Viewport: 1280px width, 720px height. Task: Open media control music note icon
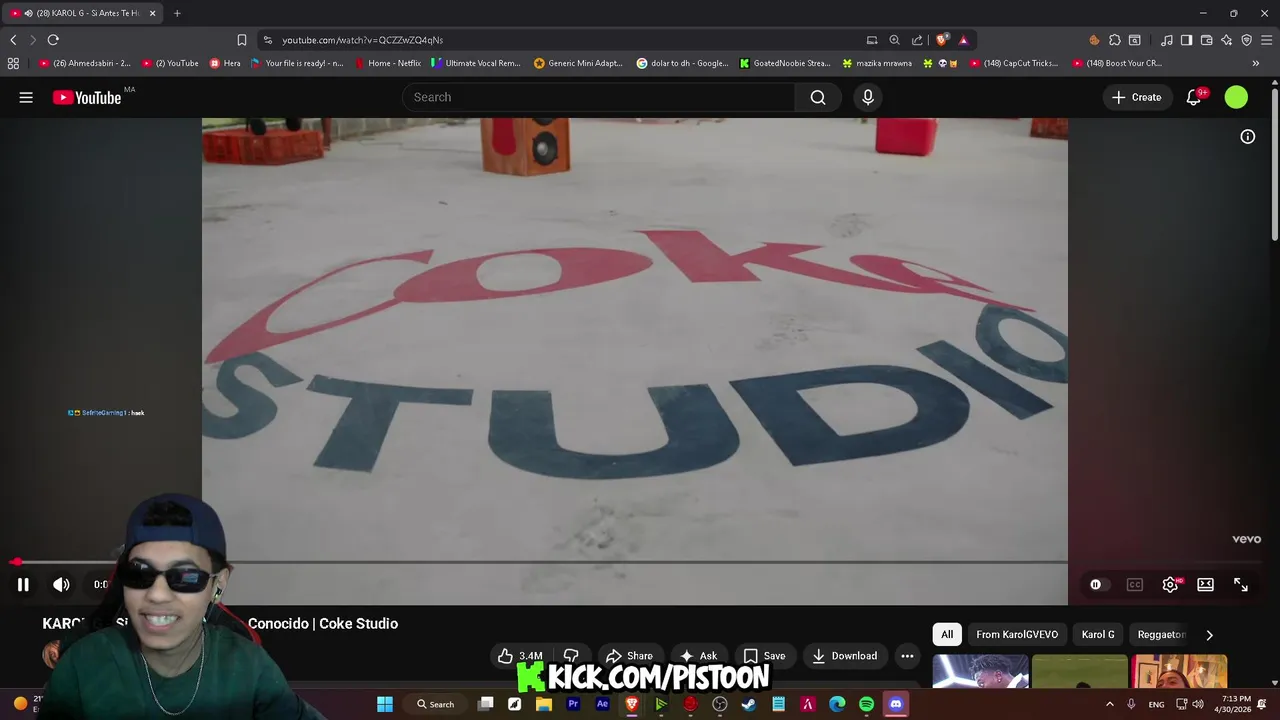(1167, 40)
